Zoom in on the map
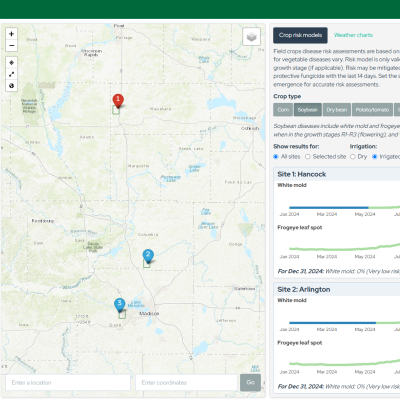The height and width of the screenshot is (400, 400). coord(11,34)
